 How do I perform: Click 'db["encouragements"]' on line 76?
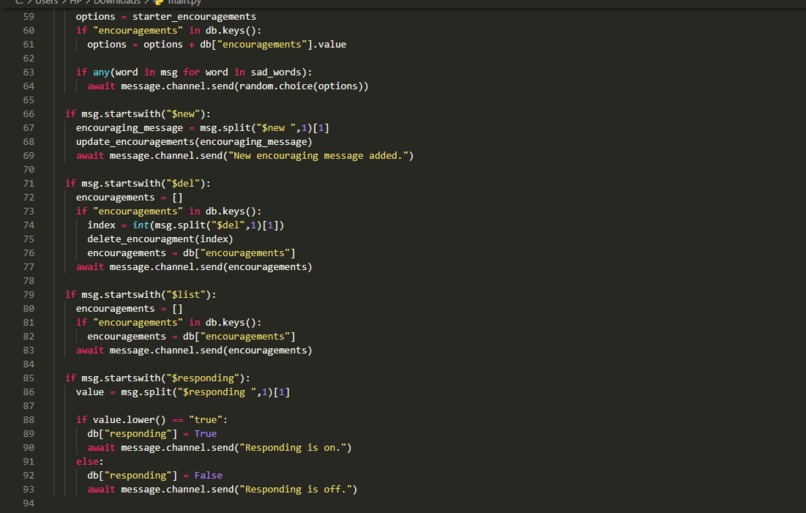pos(239,253)
